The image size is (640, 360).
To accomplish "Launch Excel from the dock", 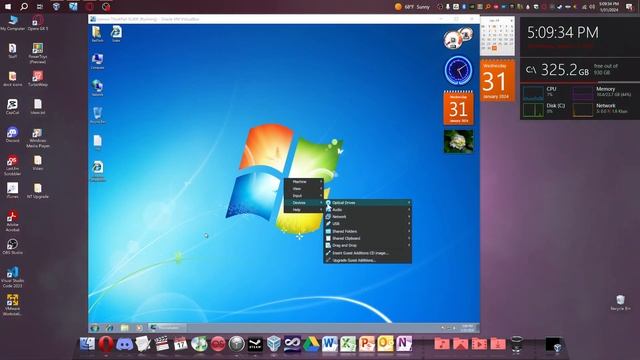I will (348, 344).
